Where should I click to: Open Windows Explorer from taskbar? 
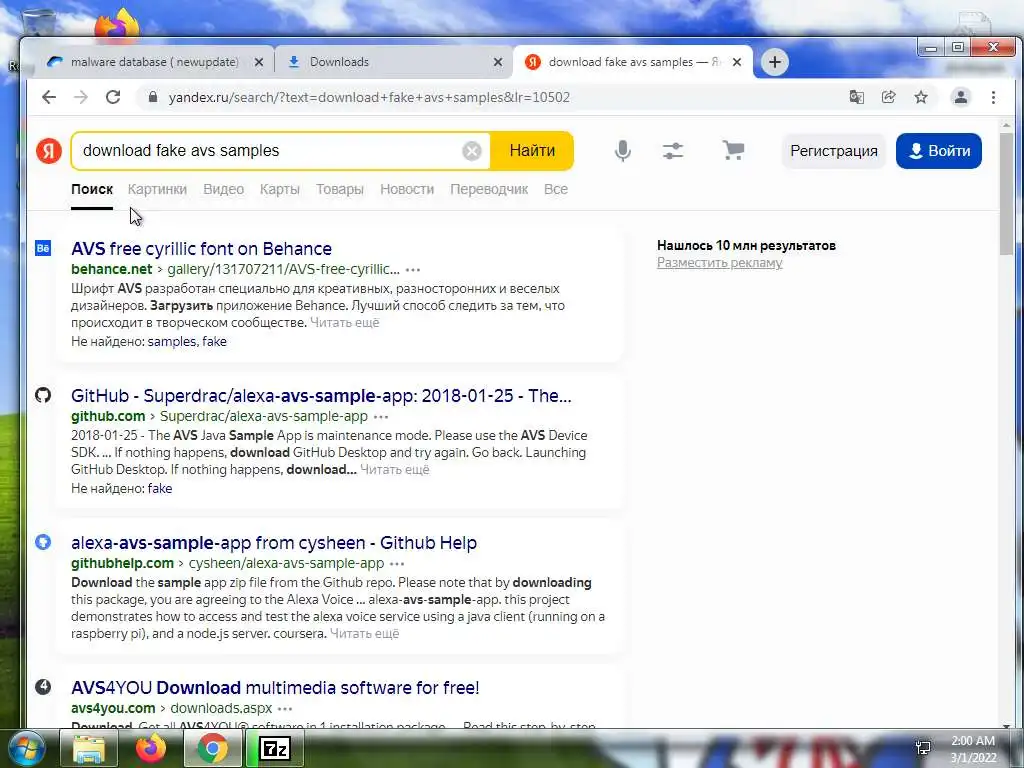click(89, 748)
